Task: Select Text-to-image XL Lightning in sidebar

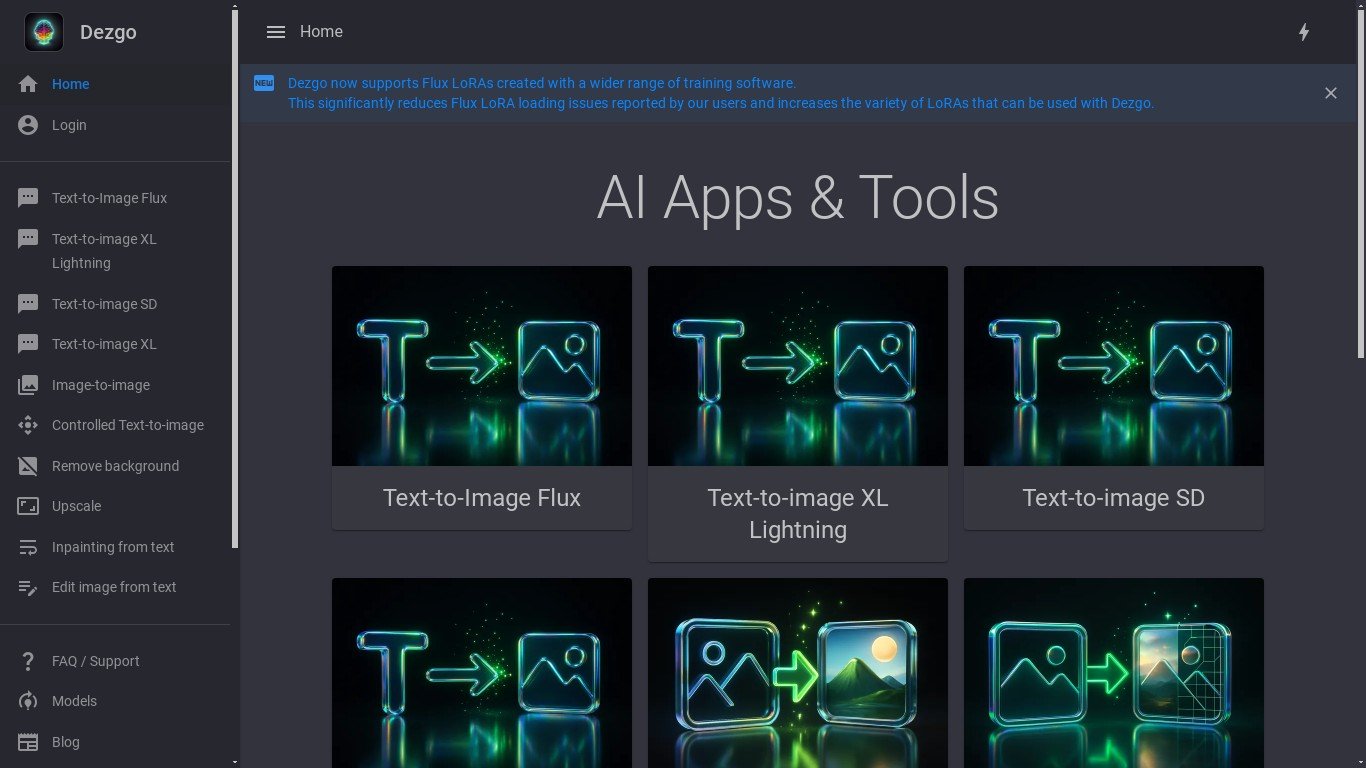Action: 104,251
